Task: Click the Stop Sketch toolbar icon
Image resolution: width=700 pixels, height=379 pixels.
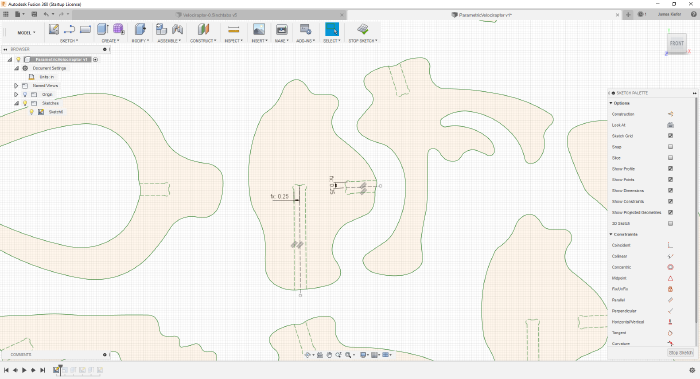Action: click(x=362, y=29)
